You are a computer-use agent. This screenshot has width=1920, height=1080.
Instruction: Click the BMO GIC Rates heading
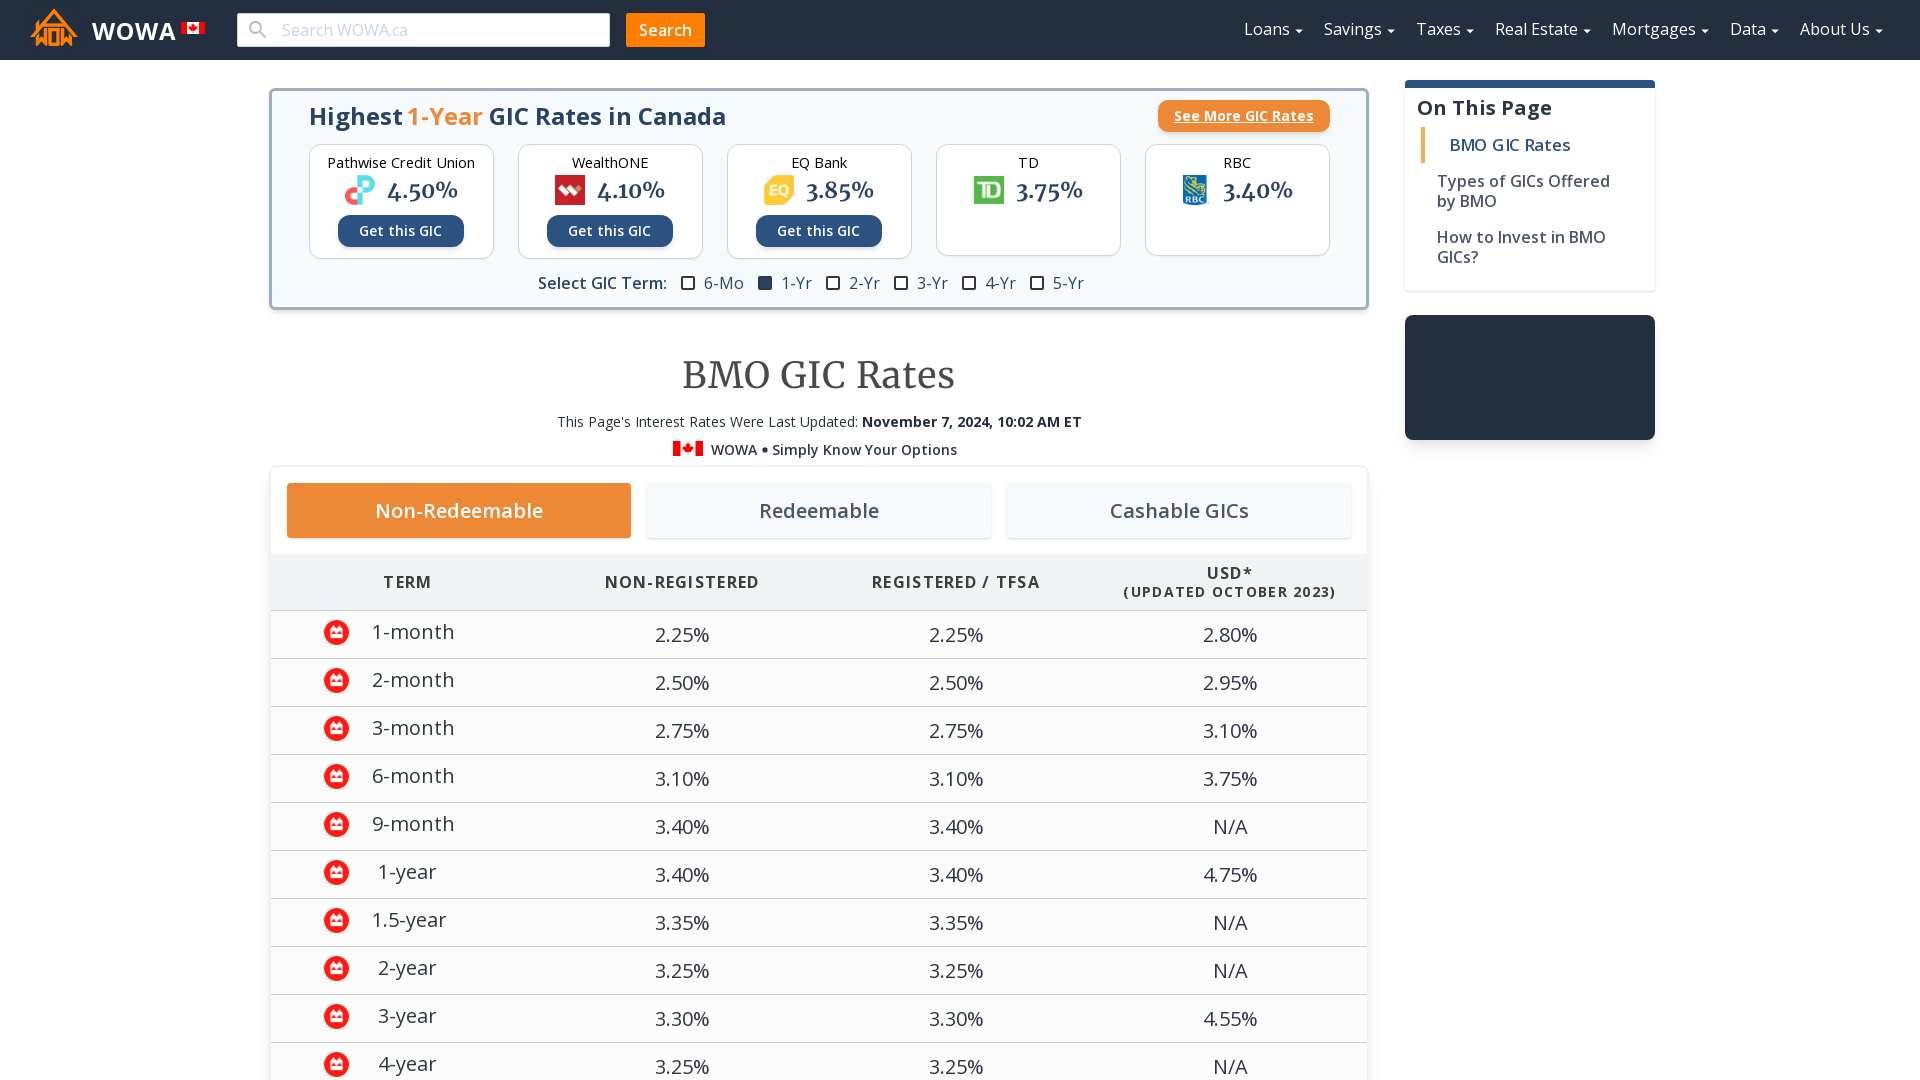pyautogui.click(x=818, y=375)
